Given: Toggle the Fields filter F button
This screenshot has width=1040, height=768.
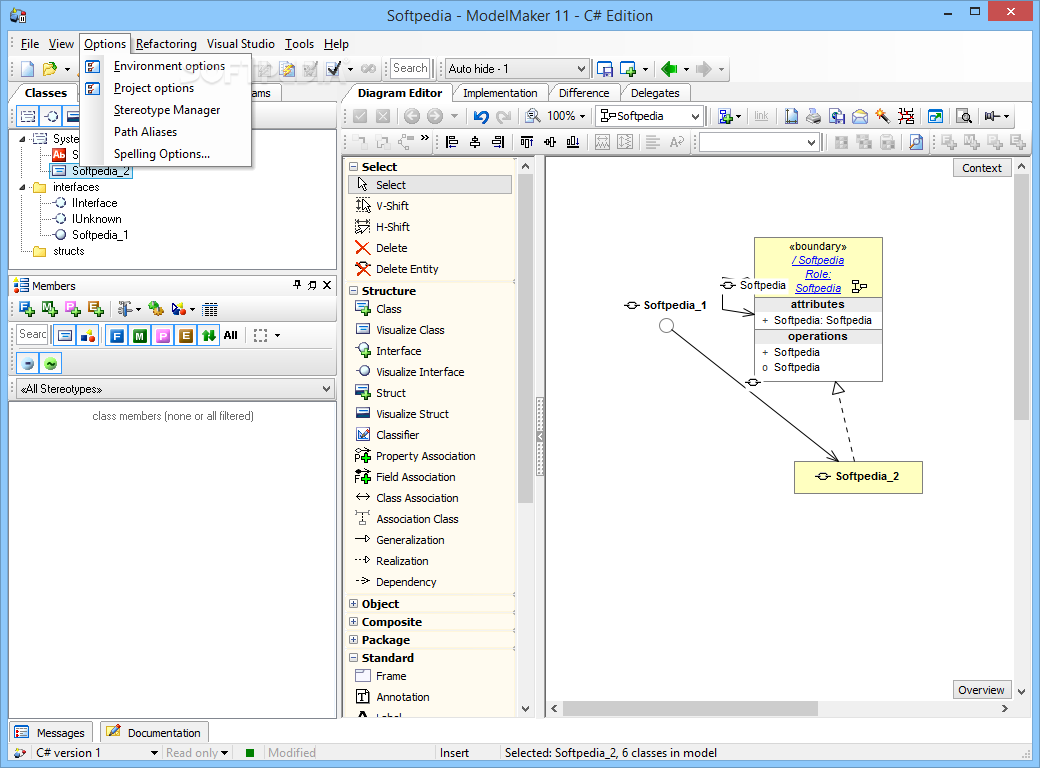Looking at the screenshot, I should tap(117, 336).
